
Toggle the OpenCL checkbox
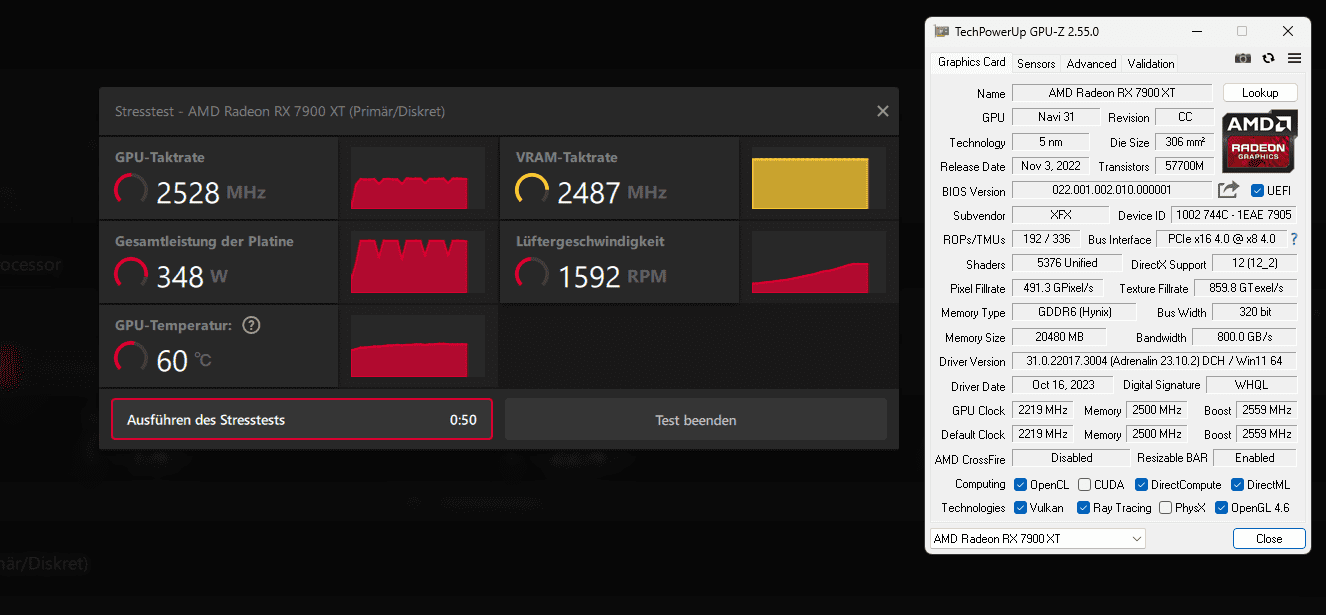pos(1020,485)
